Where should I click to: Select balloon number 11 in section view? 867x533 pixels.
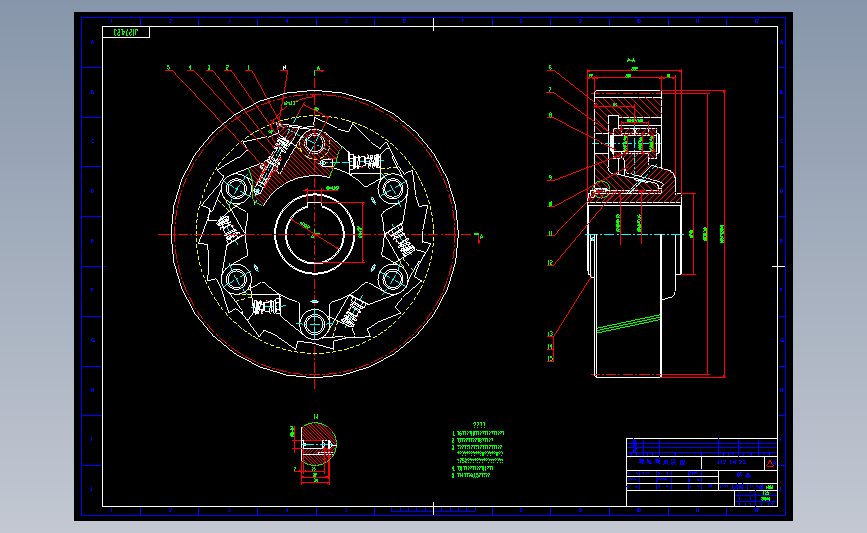coord(550,233)
